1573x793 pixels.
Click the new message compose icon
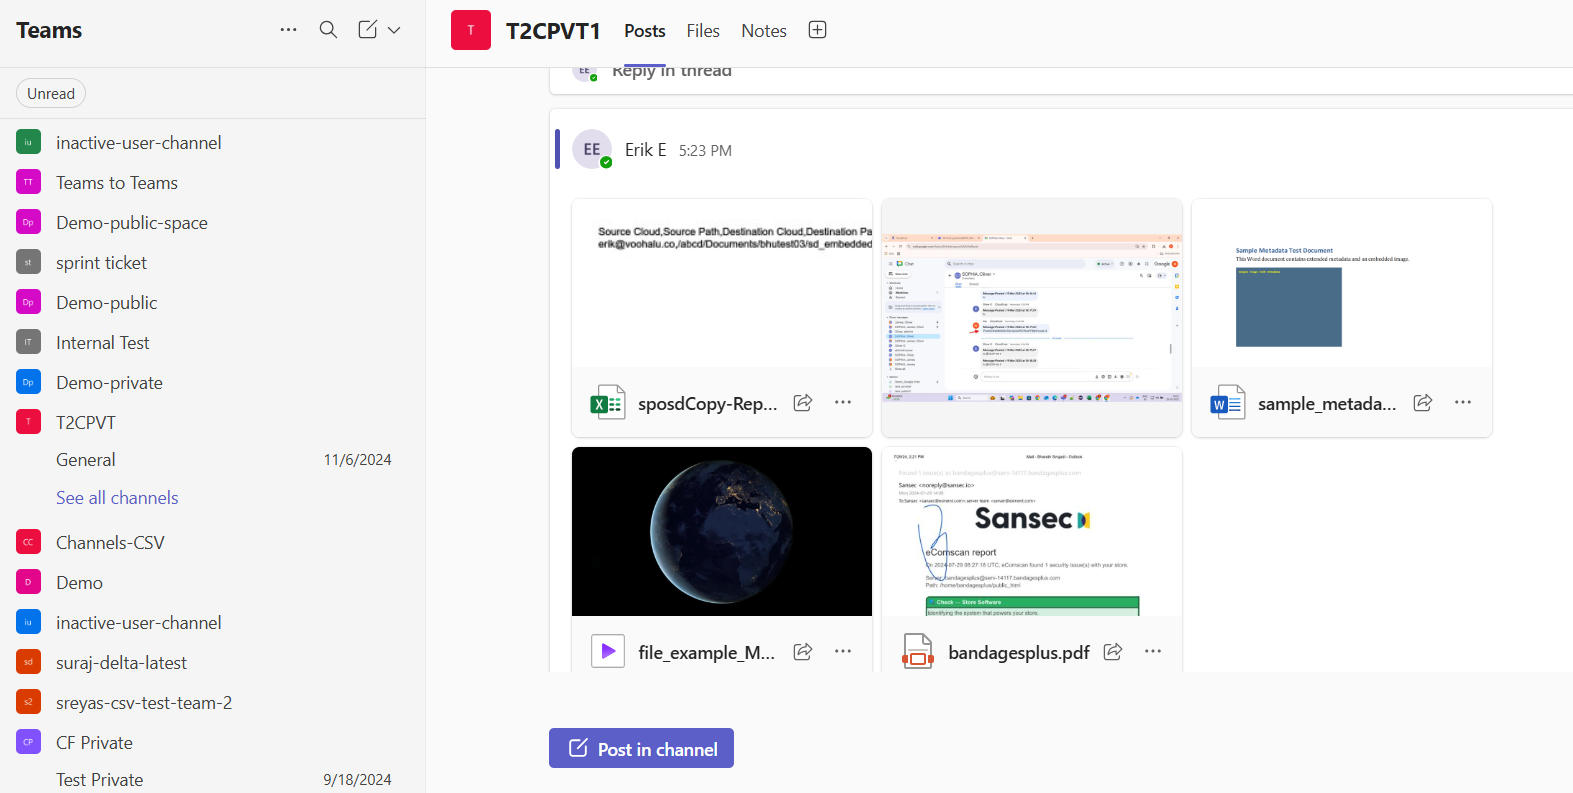(x=368, y=30)
